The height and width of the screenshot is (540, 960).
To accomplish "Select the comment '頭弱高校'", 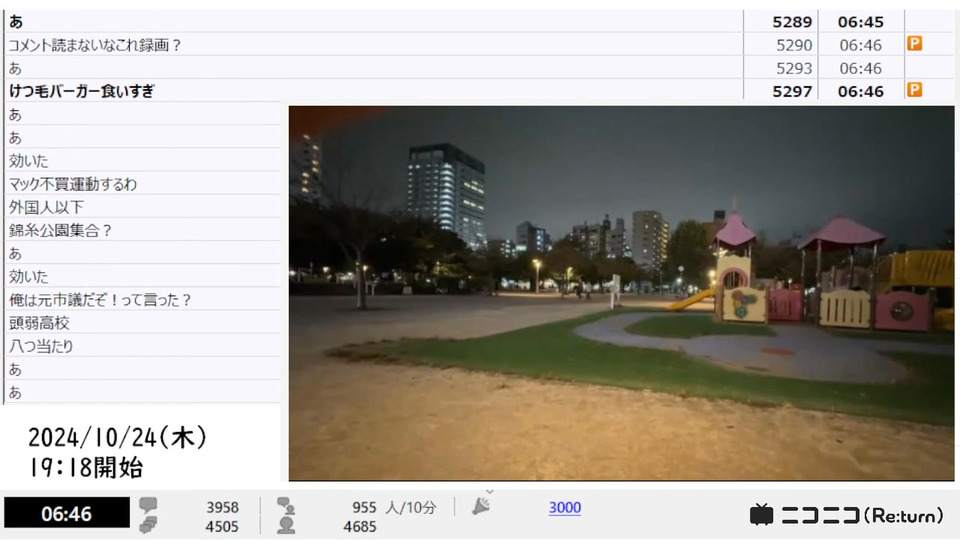I will click(x=39, y=323).
